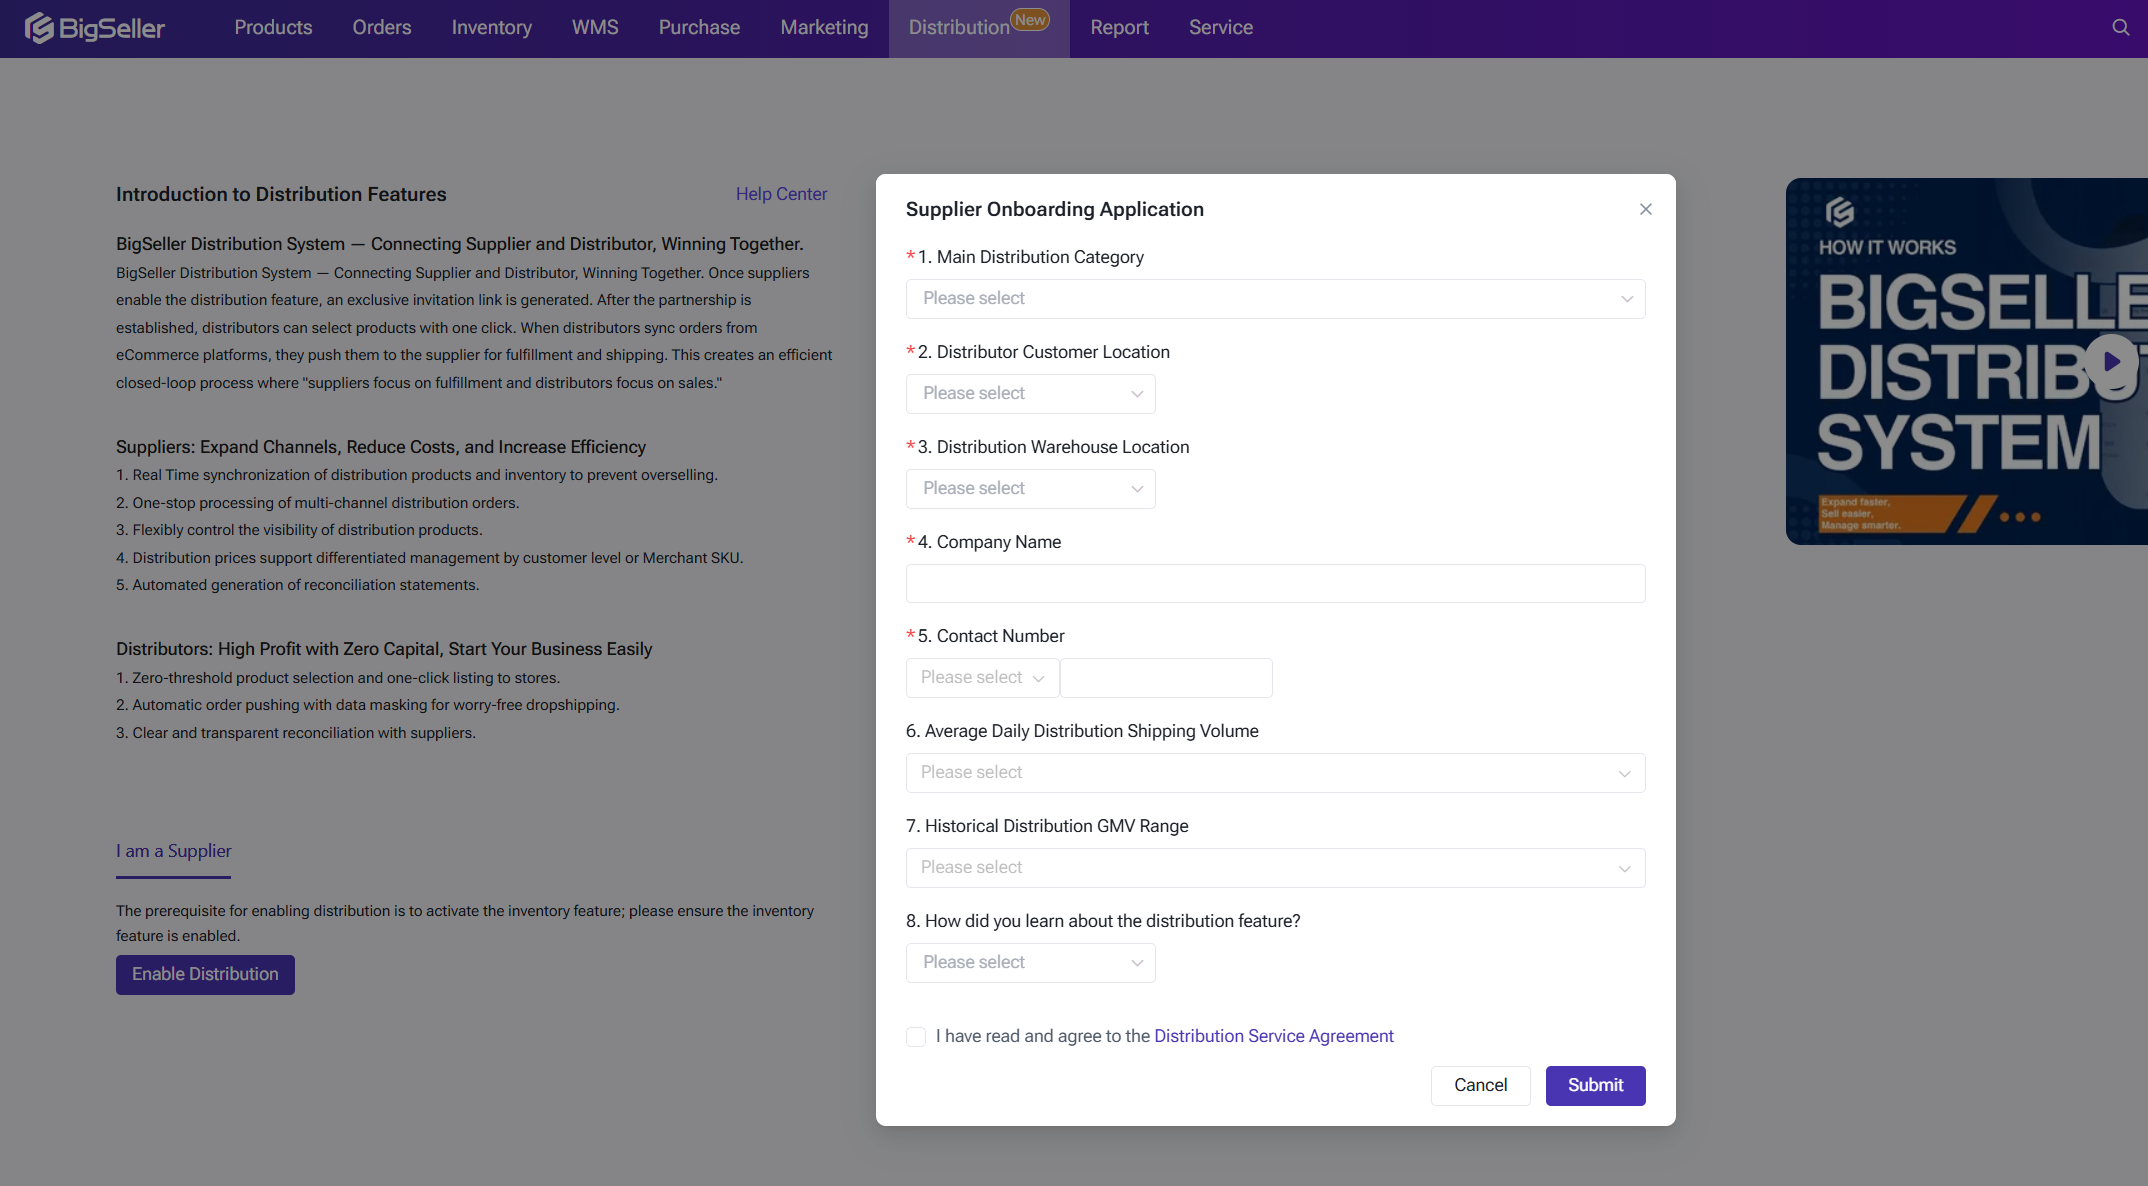Open Historical Distribution GMV Range dropdown
This screenshot has width=2148, height=1186.
(1275, 868)
